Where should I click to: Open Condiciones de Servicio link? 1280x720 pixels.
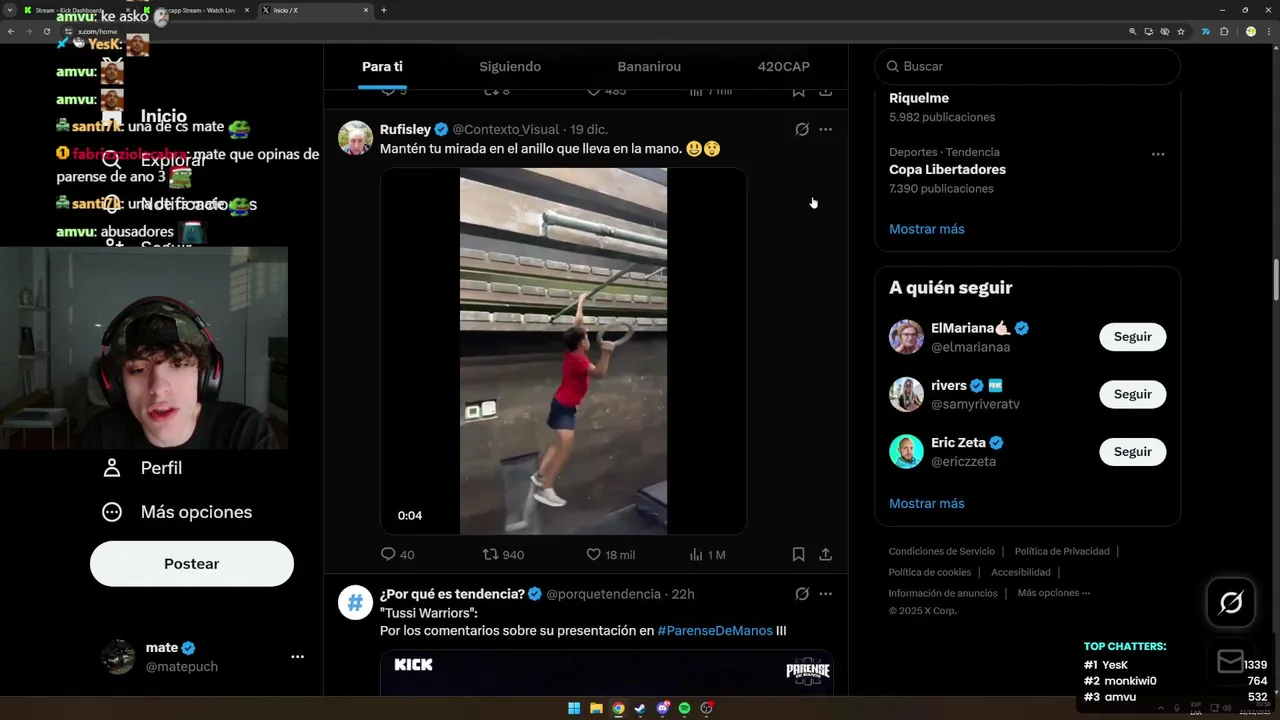[942, 551]
